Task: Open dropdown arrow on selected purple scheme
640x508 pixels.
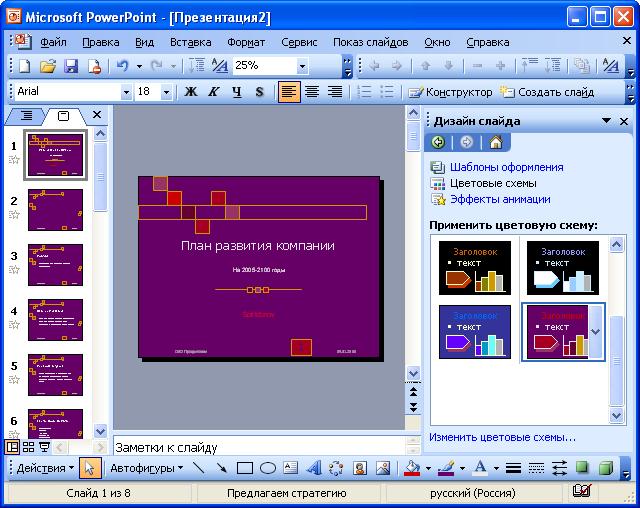Action: 596,332
